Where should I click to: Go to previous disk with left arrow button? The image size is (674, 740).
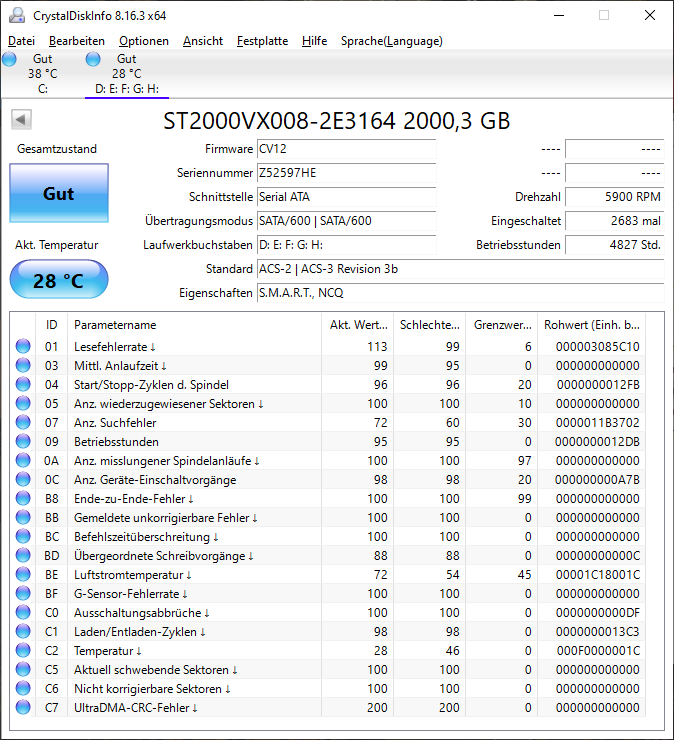[21, 119]
